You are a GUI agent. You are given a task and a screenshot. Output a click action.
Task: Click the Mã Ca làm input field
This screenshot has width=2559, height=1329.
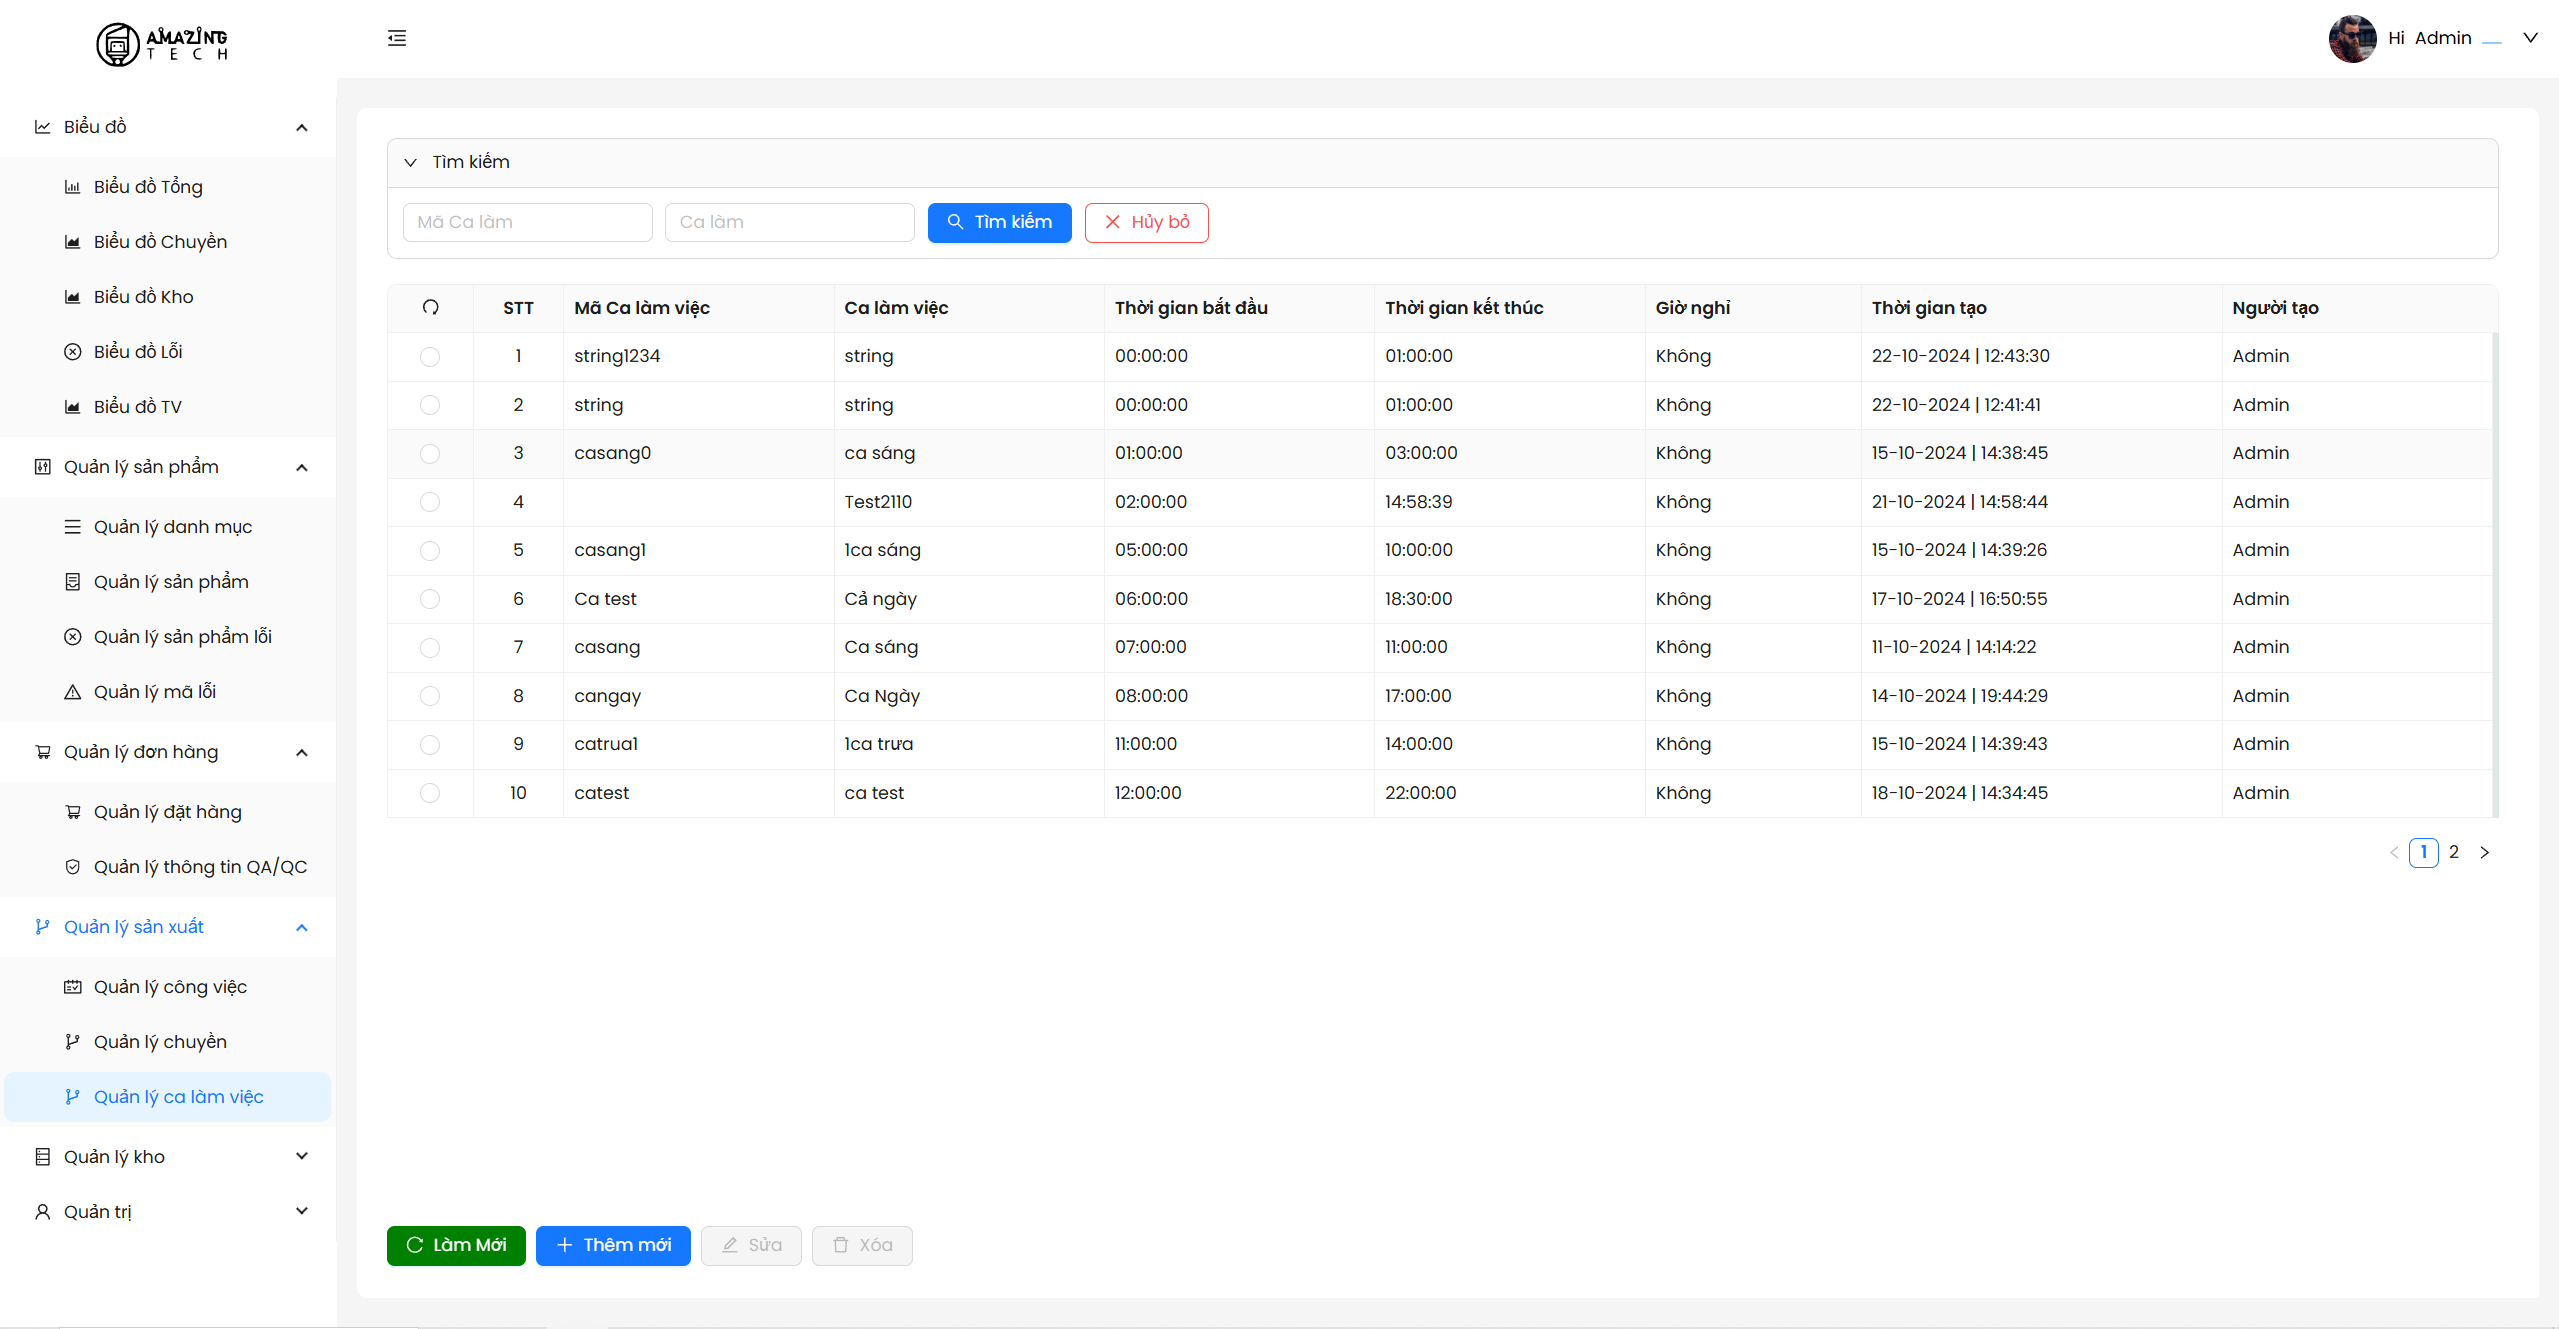point(527,222)
